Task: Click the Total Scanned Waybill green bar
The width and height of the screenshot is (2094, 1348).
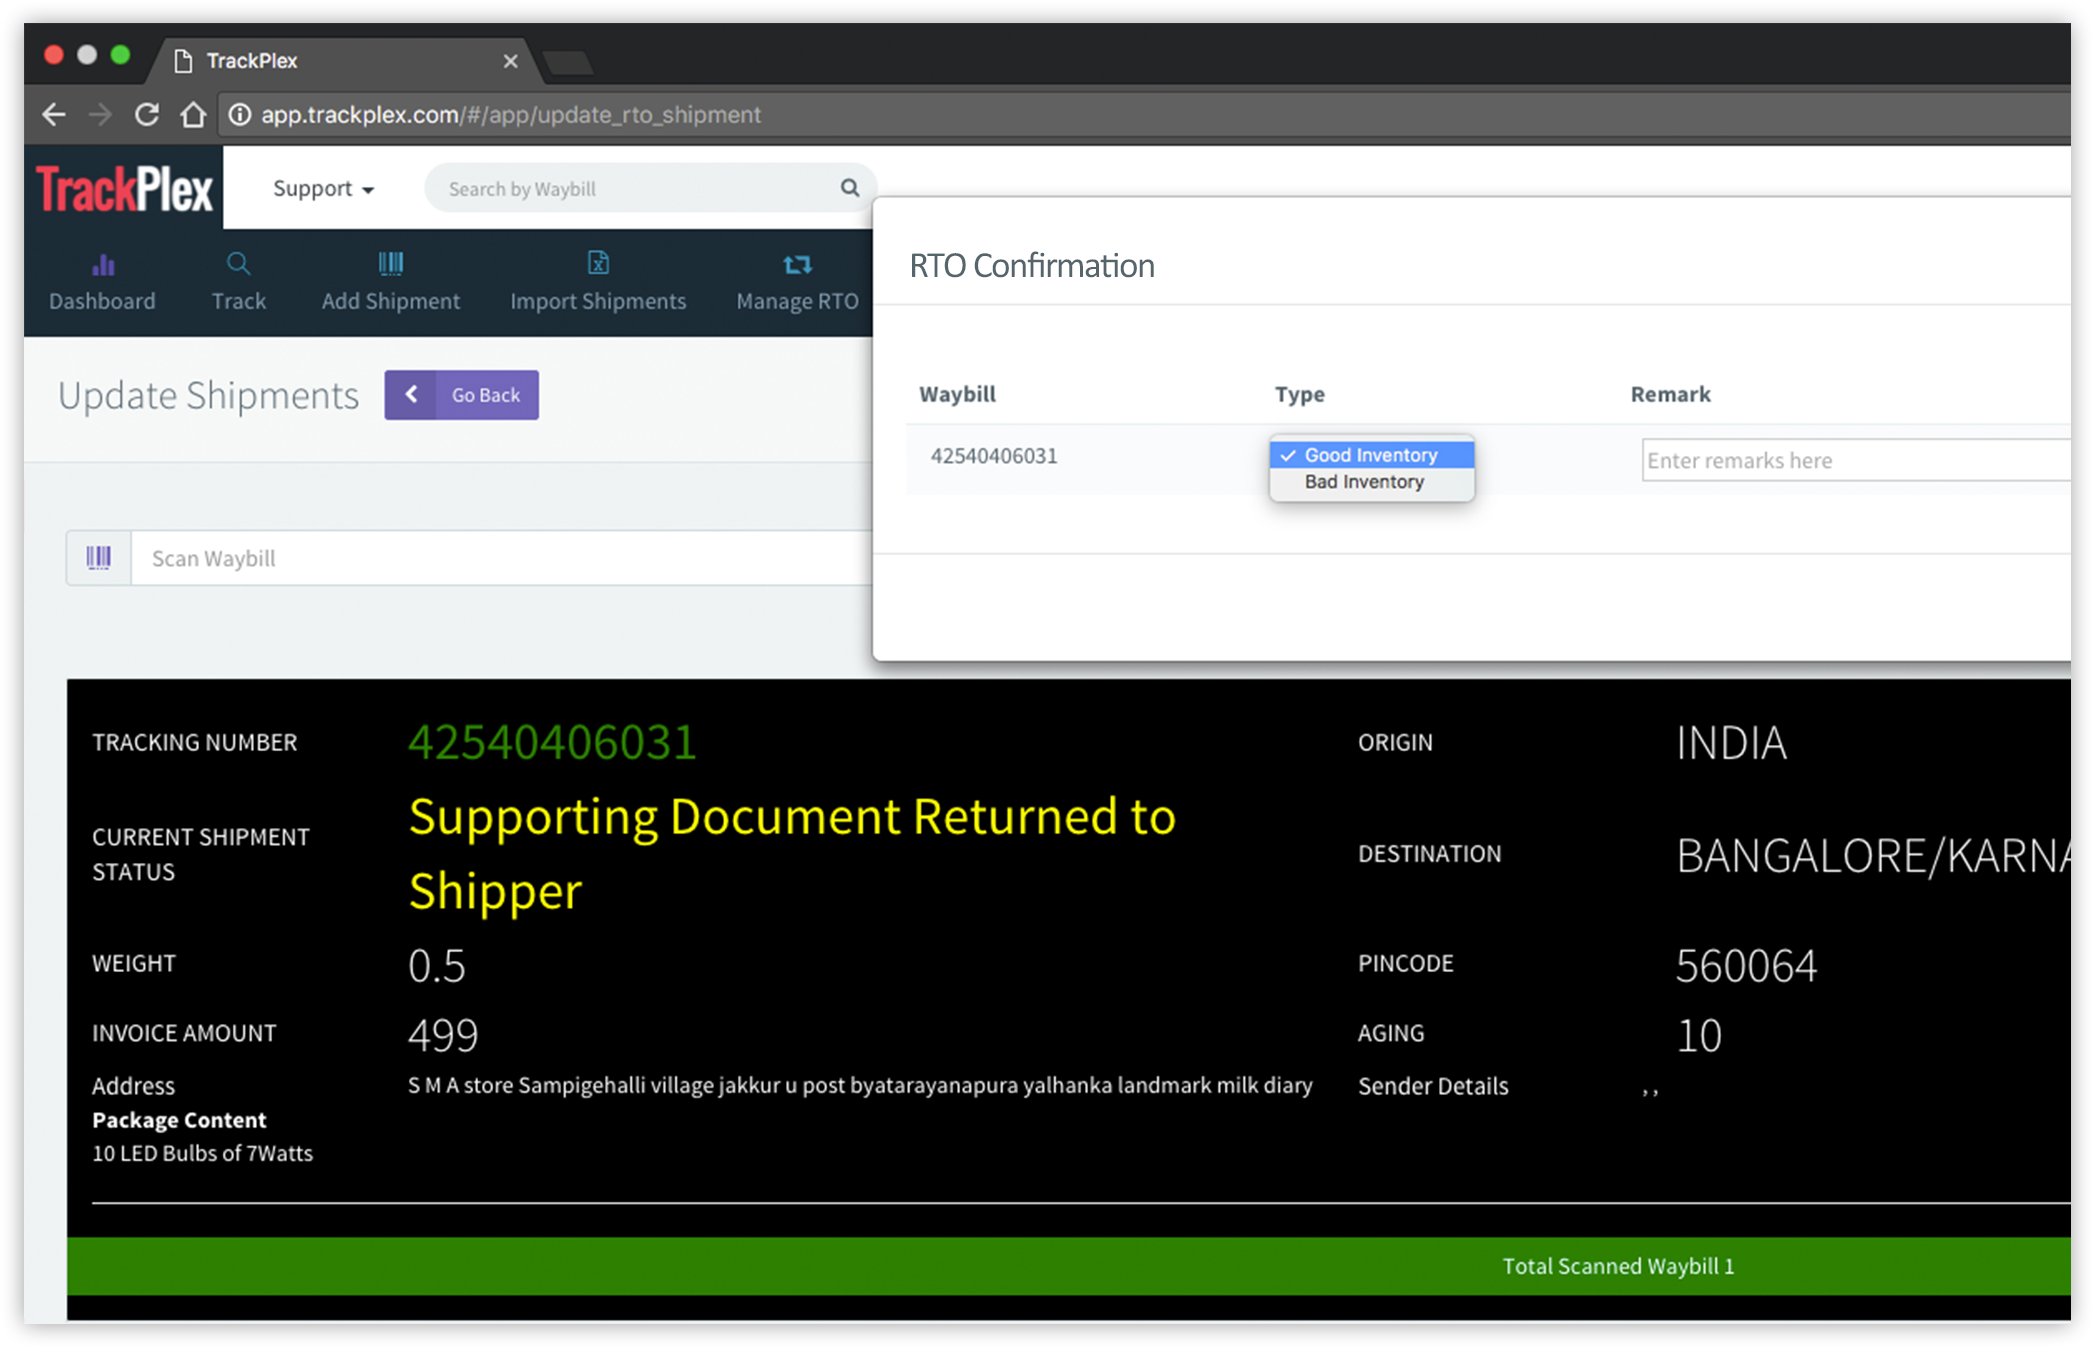Action: tap(1616, 1266)
